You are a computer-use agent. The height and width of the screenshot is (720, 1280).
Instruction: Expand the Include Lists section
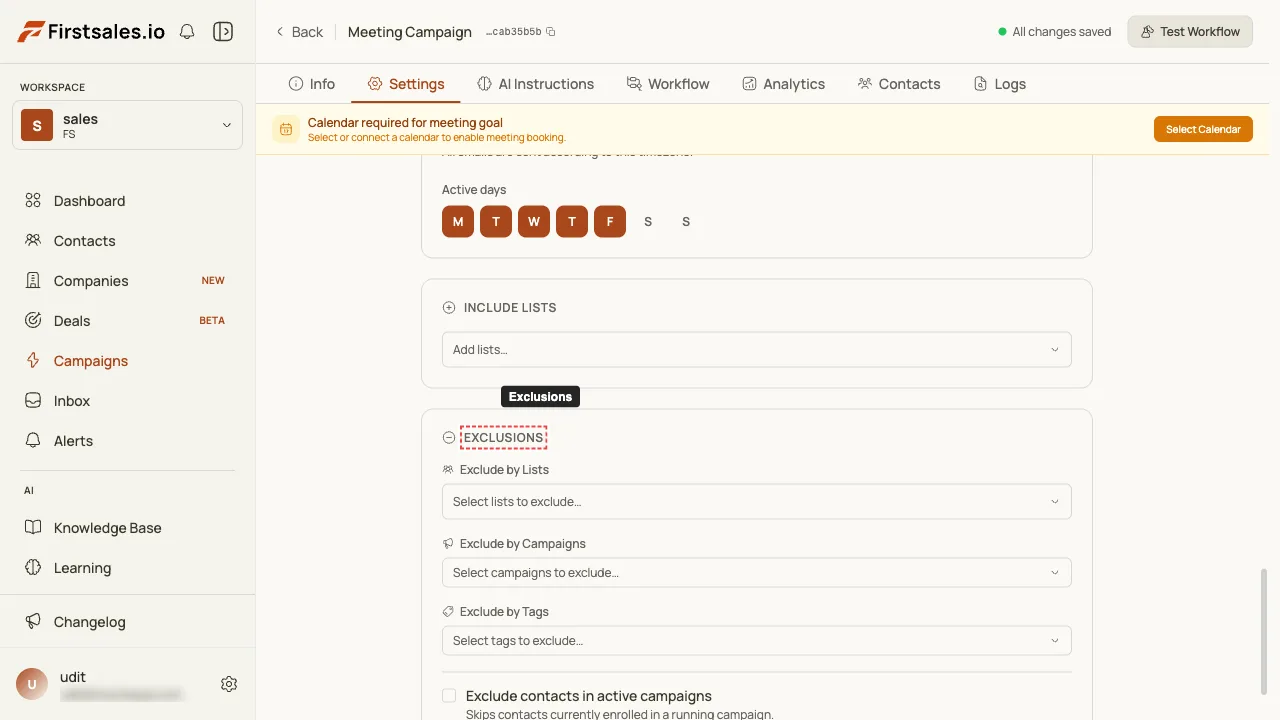(449, 308)
